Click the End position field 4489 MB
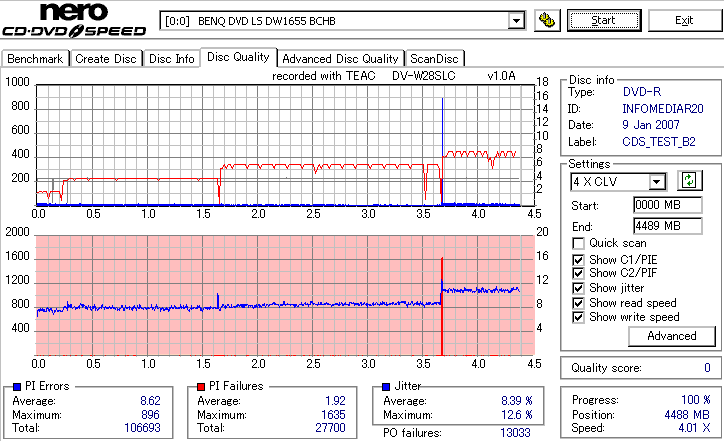This screenshot has width=724, height=441. (x=668, y=226)
